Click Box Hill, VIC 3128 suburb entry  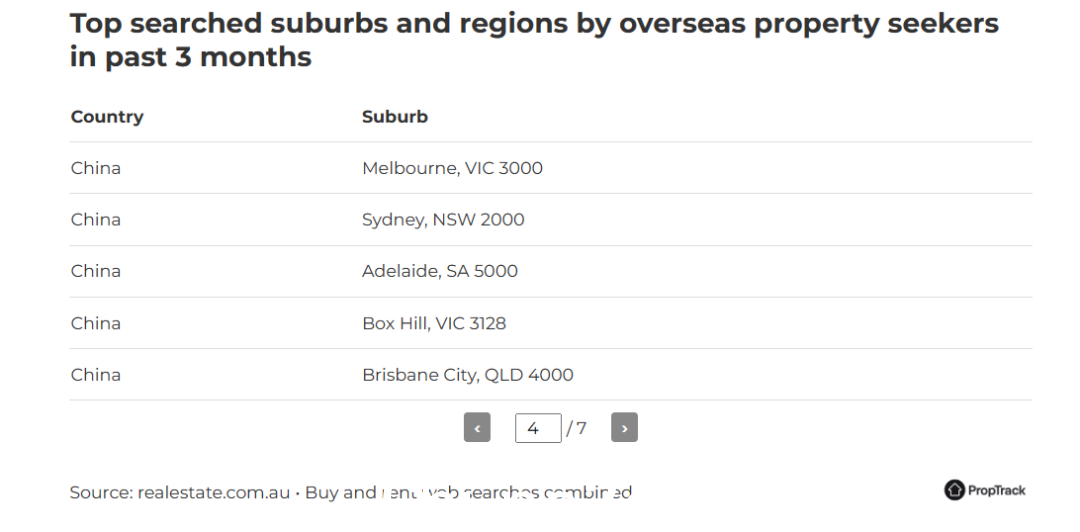coord(434,323)
